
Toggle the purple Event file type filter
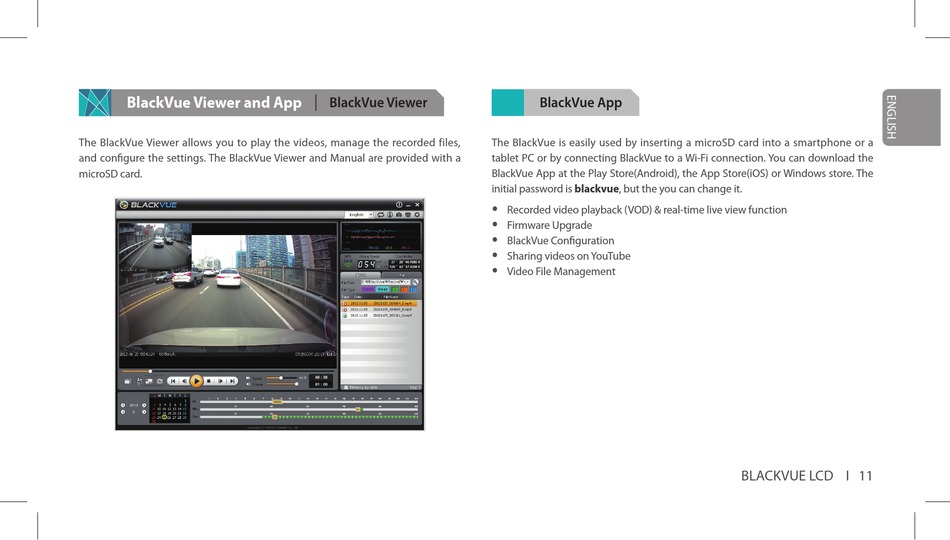(x=368, y=290)
